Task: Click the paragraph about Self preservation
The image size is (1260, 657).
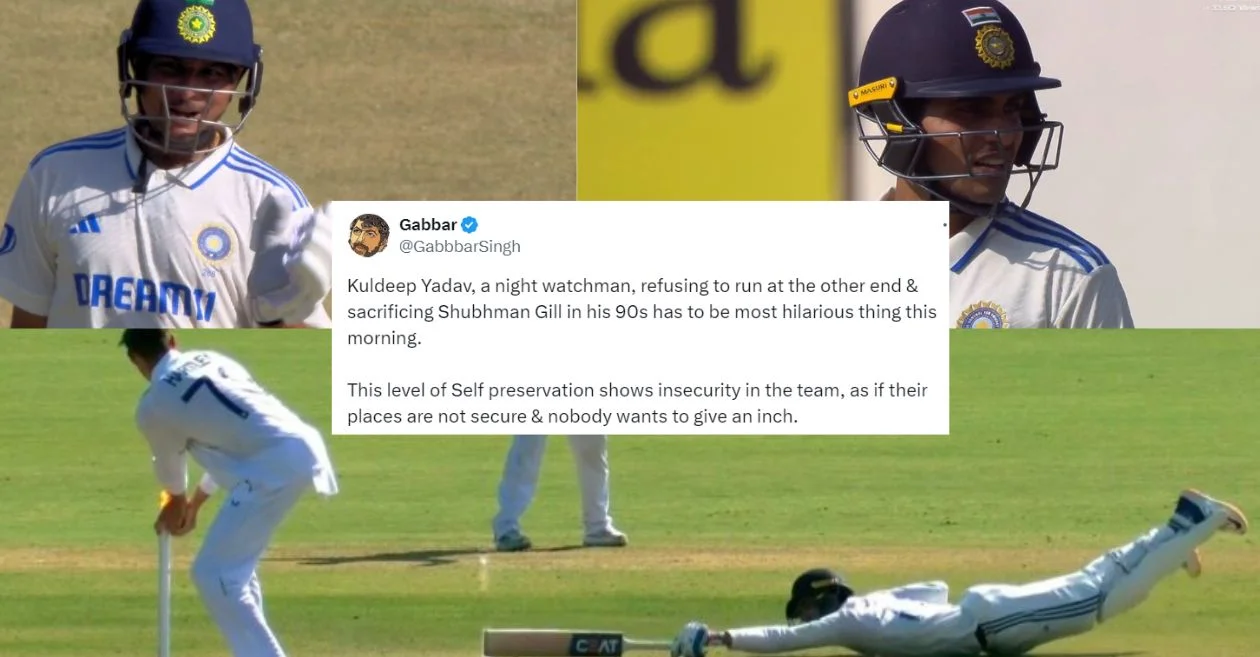Action: pyautogui.click(x=637, y=403)
